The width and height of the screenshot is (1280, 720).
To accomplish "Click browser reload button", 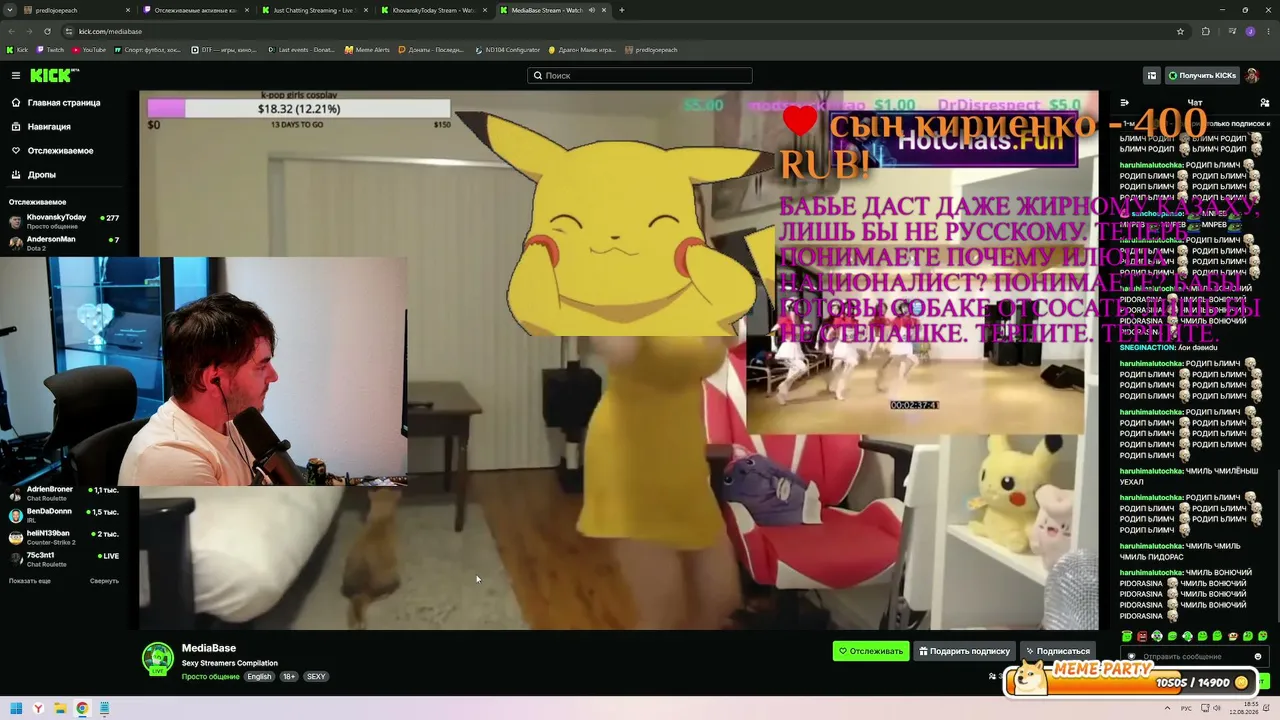I will [47, 31].
